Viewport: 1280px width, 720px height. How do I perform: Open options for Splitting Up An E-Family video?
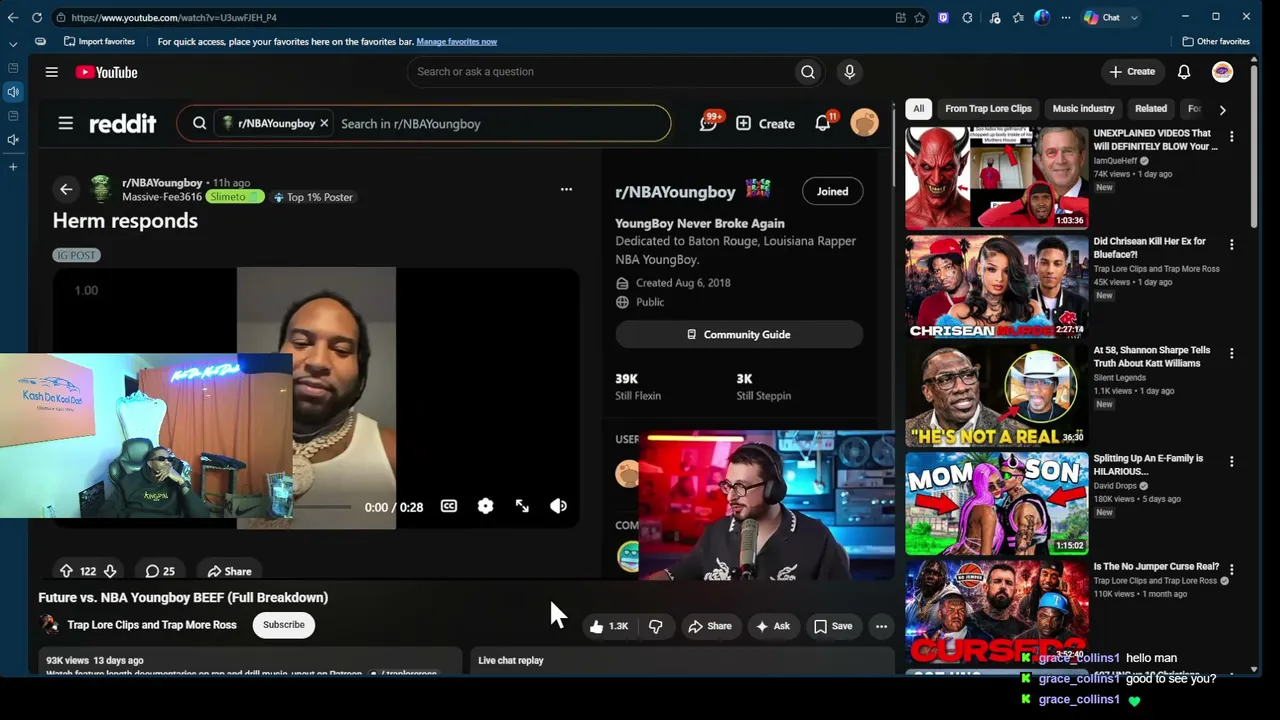click(1231, 461)
